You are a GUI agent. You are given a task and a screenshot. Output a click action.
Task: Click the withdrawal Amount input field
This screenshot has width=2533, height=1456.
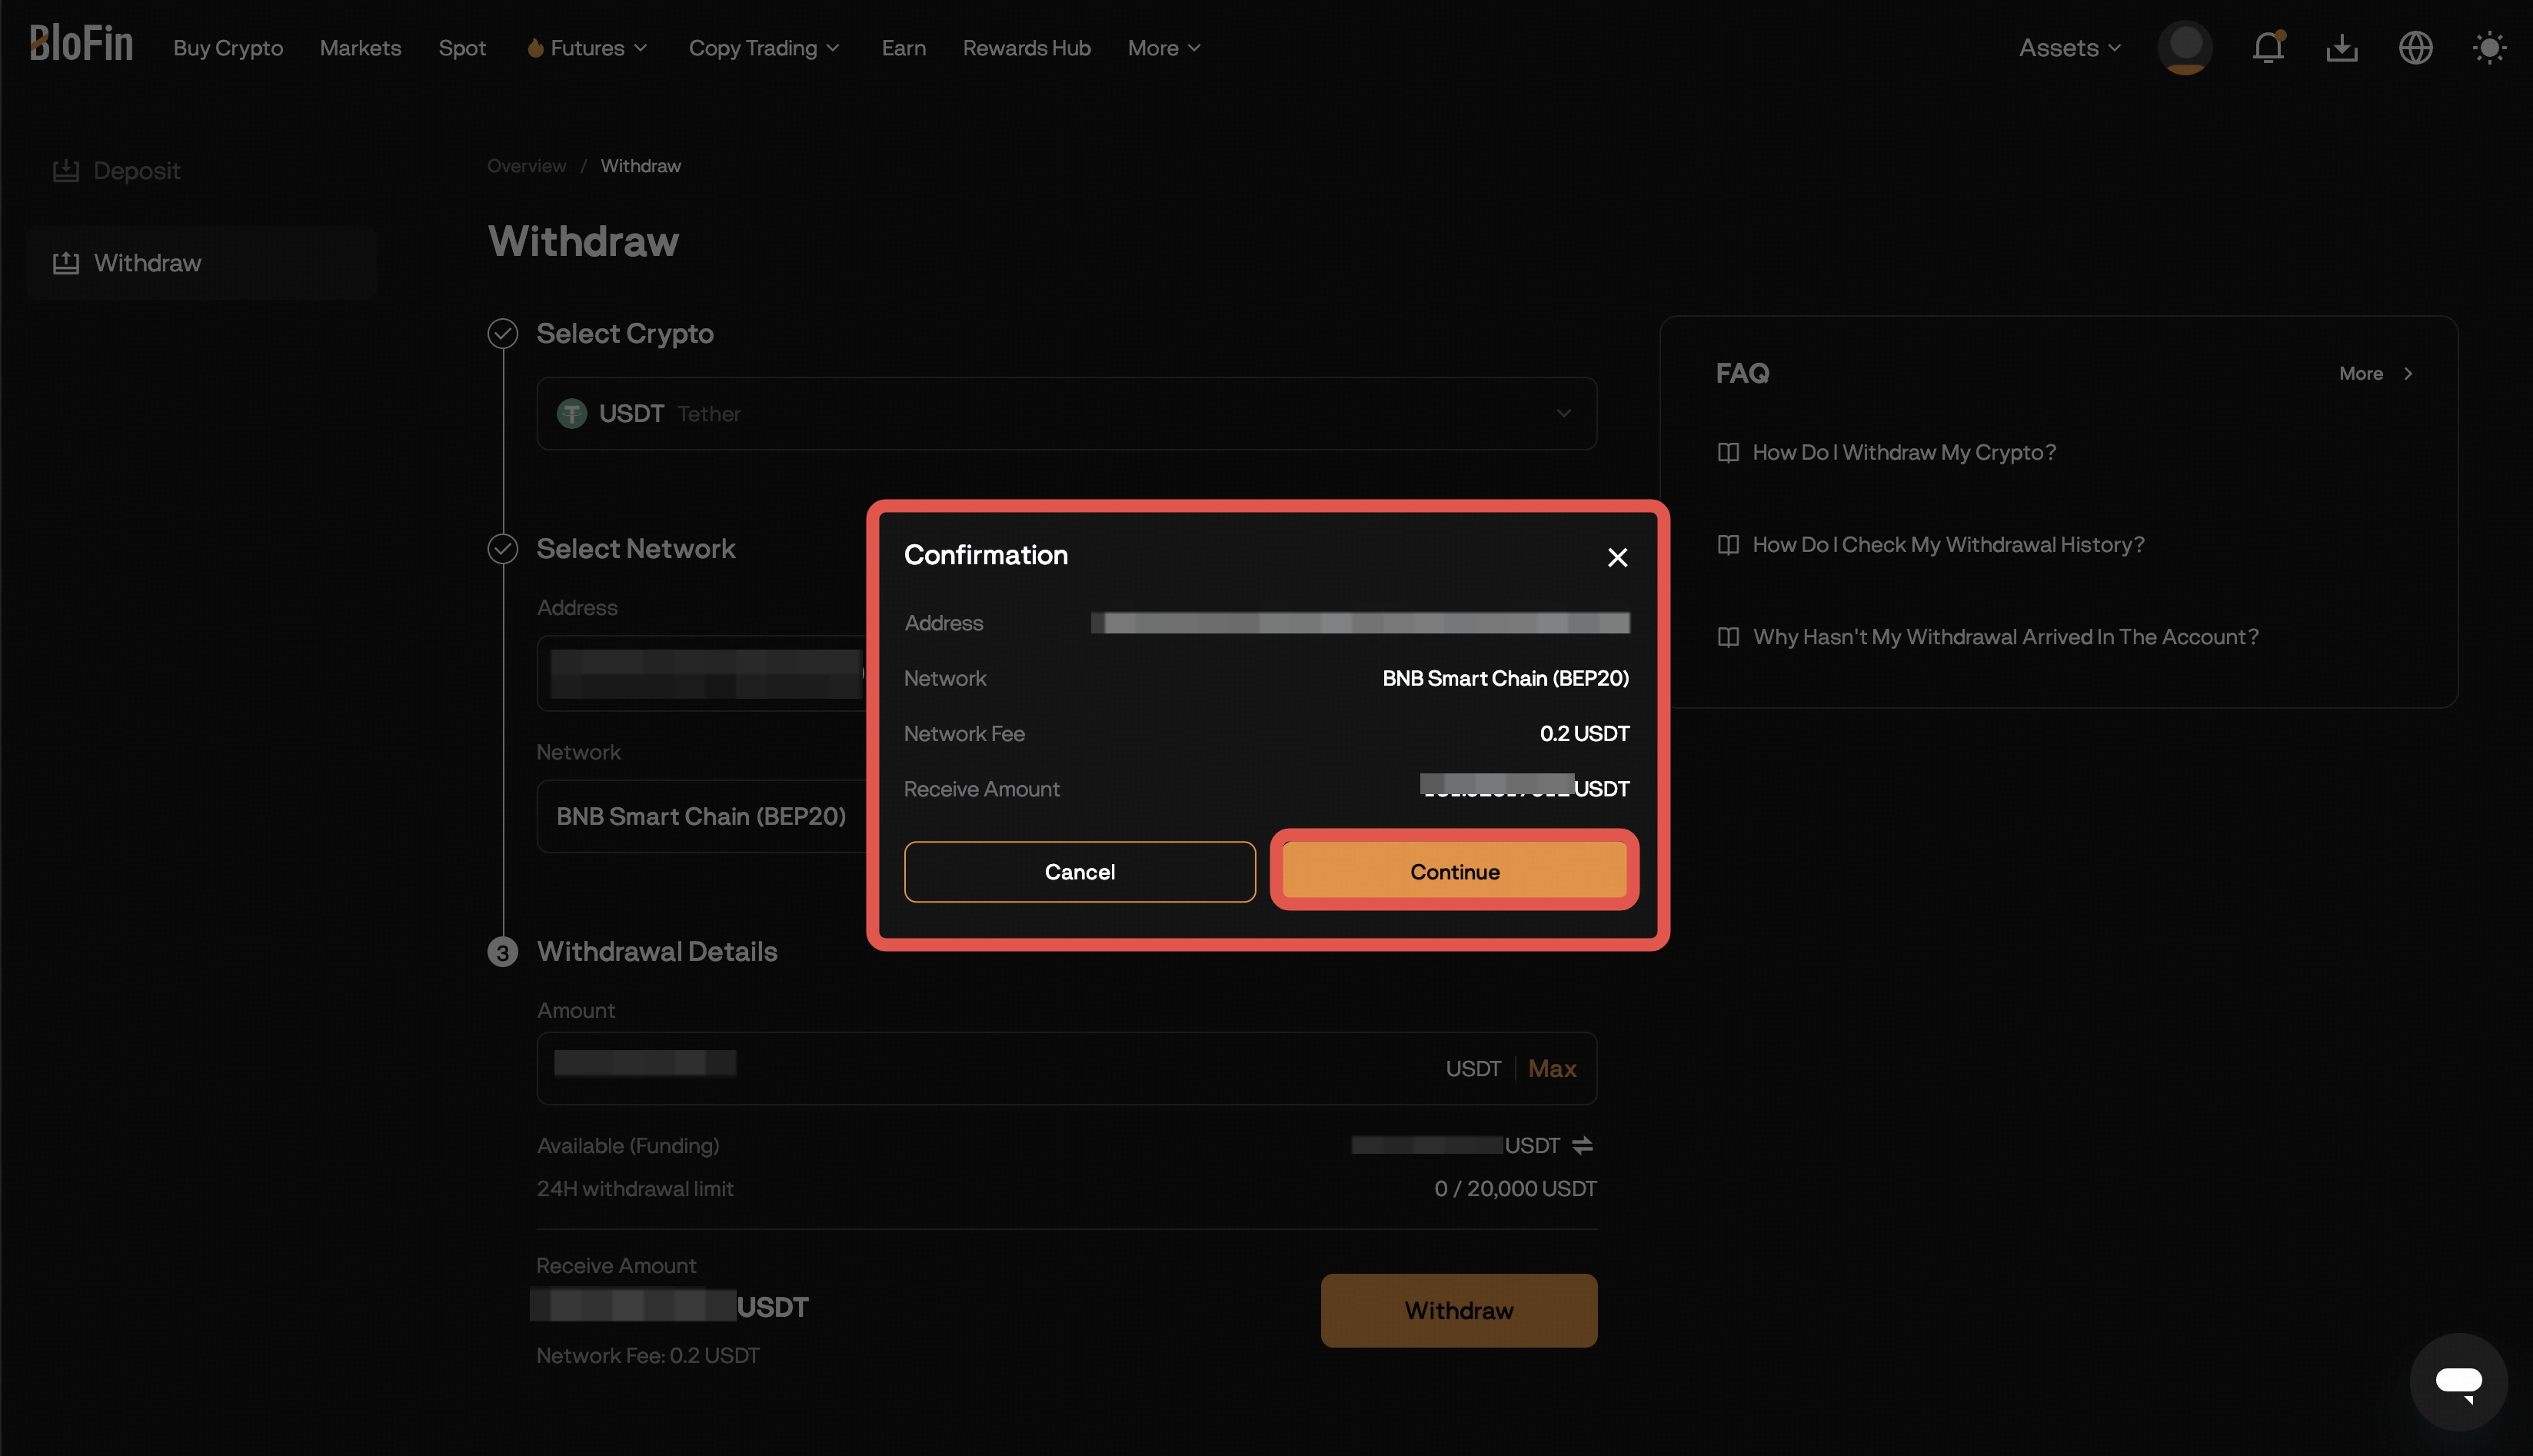coord(1000,1068)
